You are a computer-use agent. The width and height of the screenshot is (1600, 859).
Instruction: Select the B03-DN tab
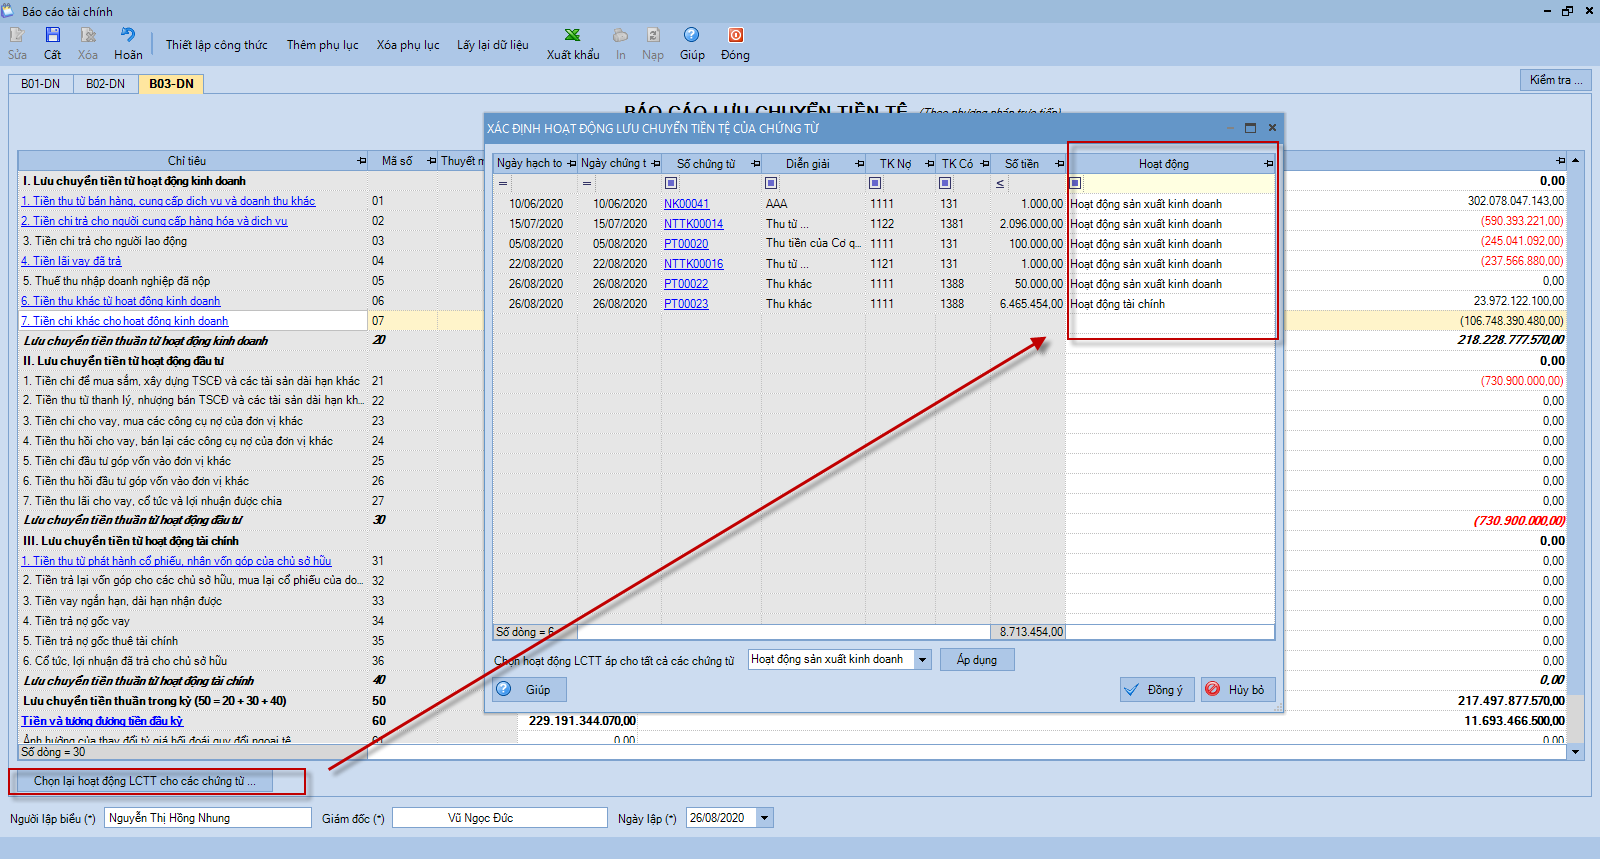pyautogui.click(x=171, y=84)
